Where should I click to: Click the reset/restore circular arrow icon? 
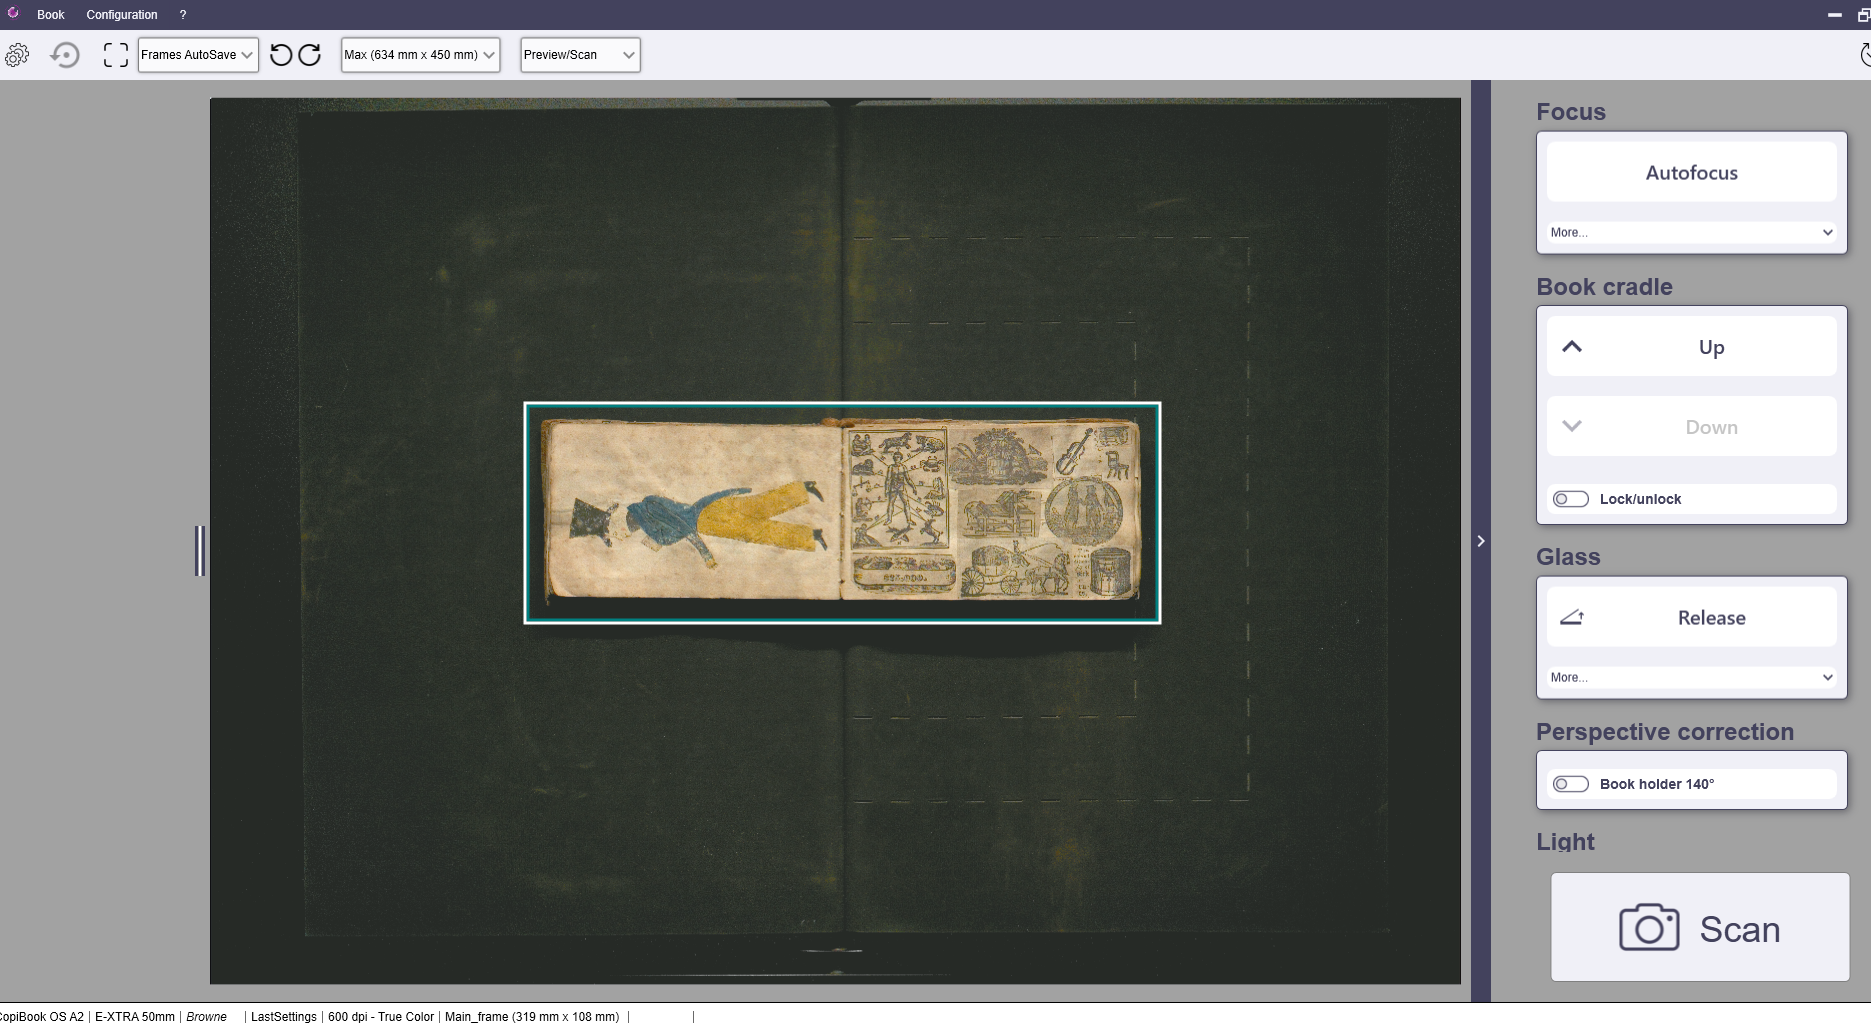coord(65,55)
